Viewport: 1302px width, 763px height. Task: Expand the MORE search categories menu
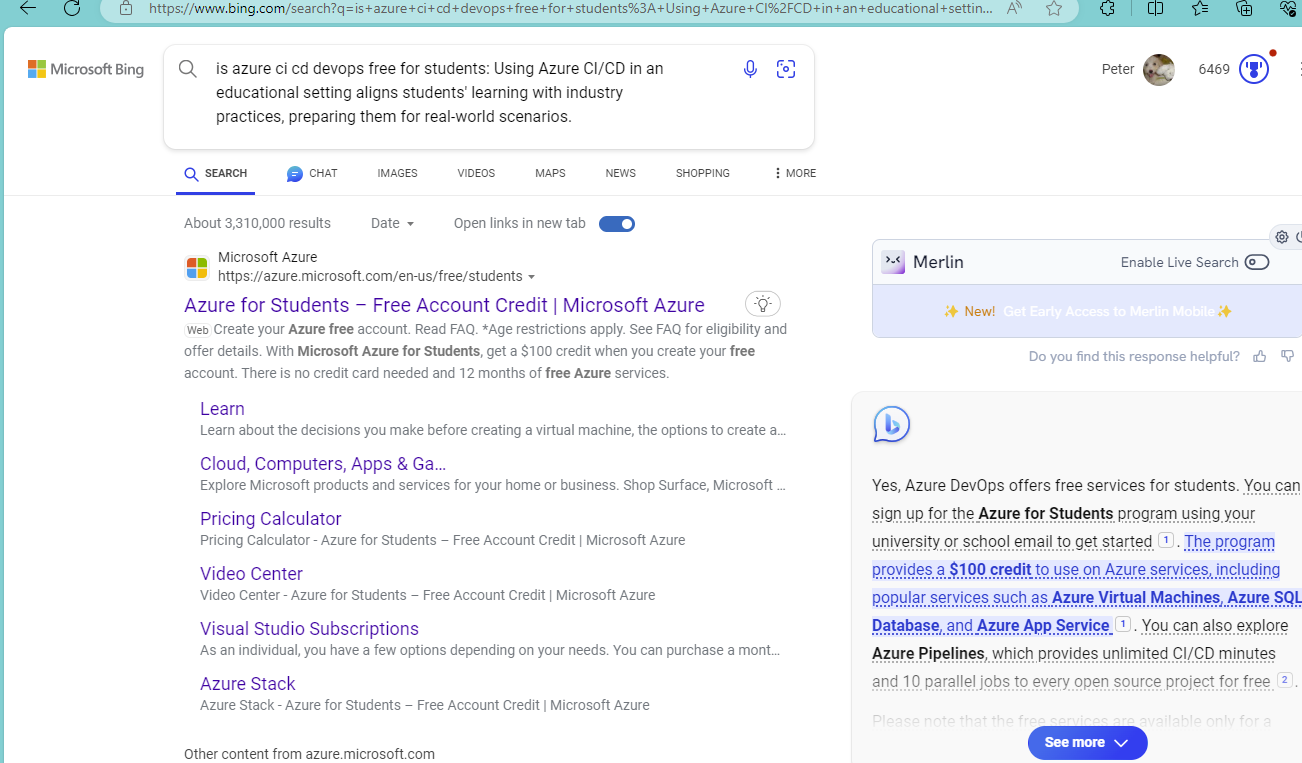pyautogui.click(x=794, y=173)
